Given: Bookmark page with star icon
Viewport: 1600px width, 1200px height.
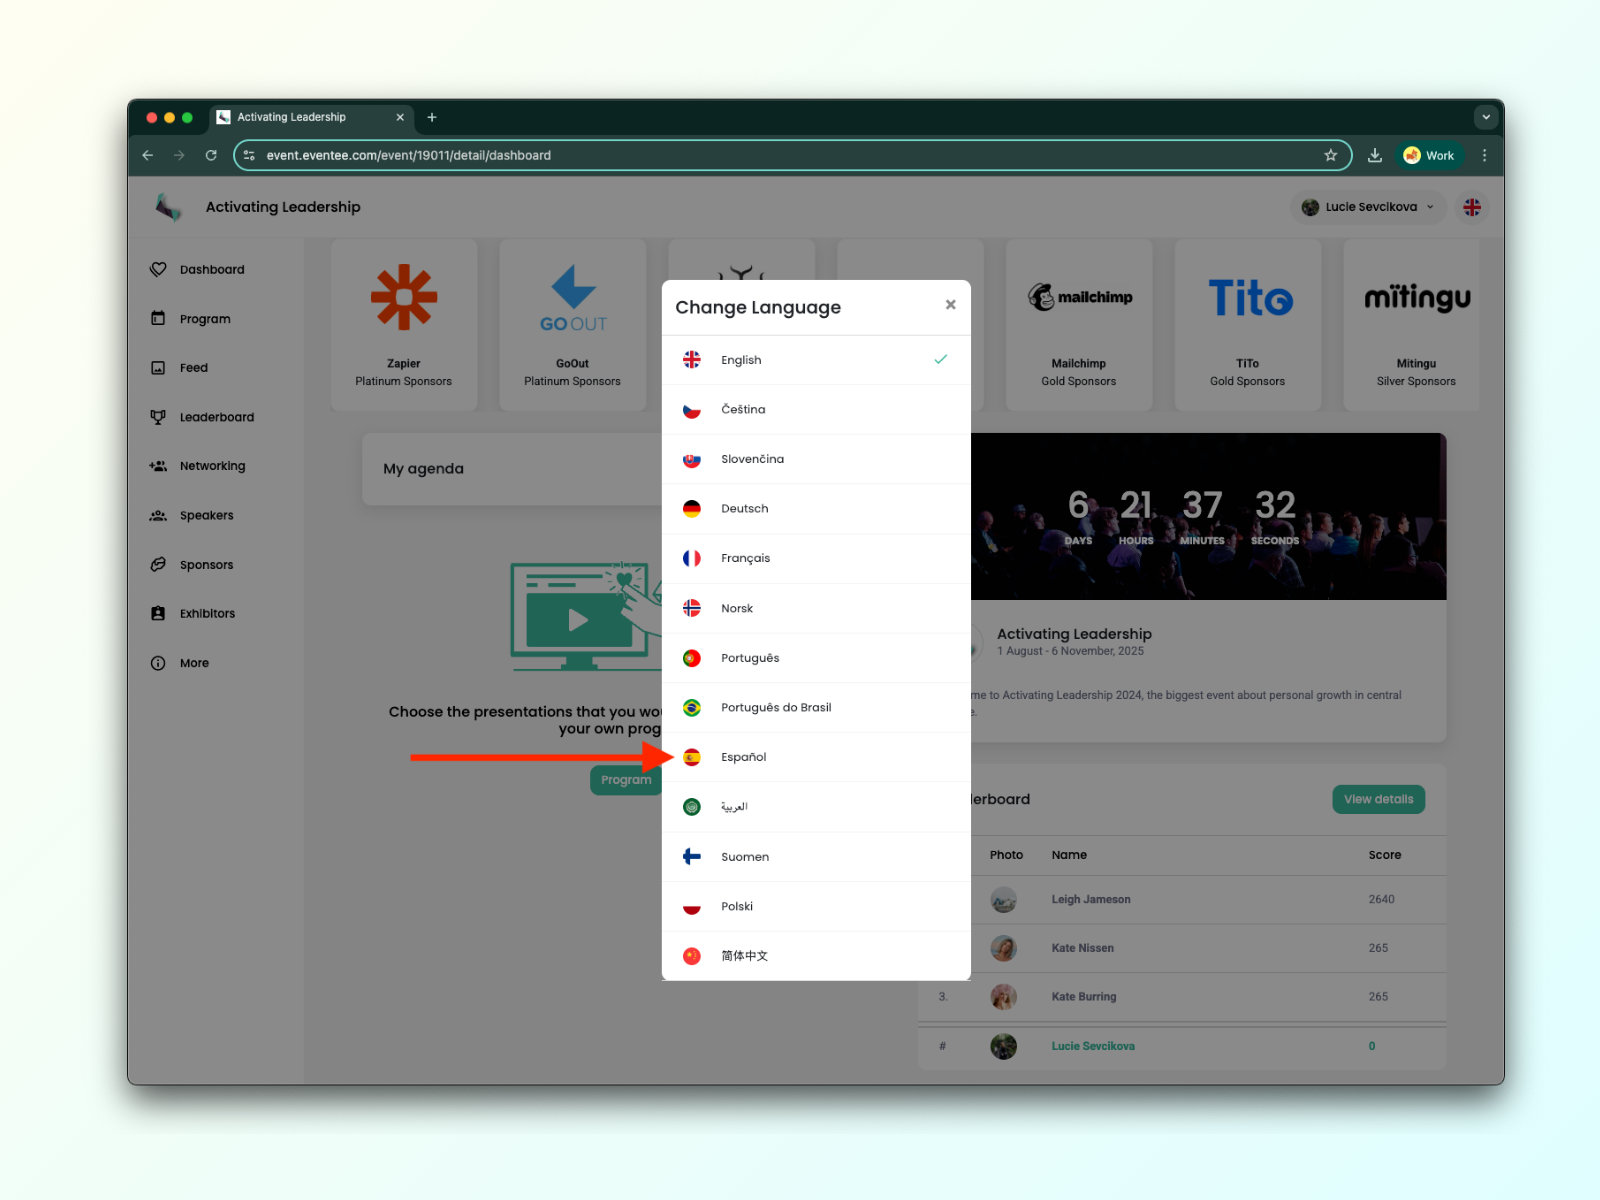Looking at the screenshot, I should (1330, 155).
